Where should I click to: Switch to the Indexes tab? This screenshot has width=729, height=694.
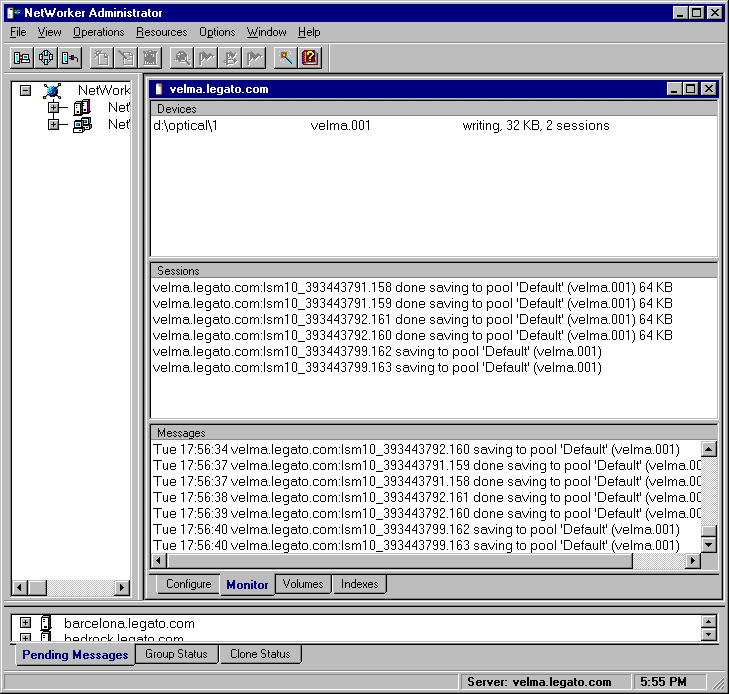[359, 584]
